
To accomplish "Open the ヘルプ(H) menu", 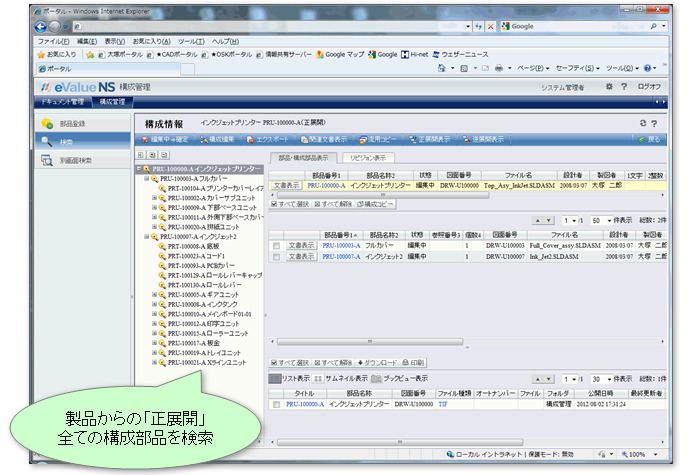I will coord(225,42).
